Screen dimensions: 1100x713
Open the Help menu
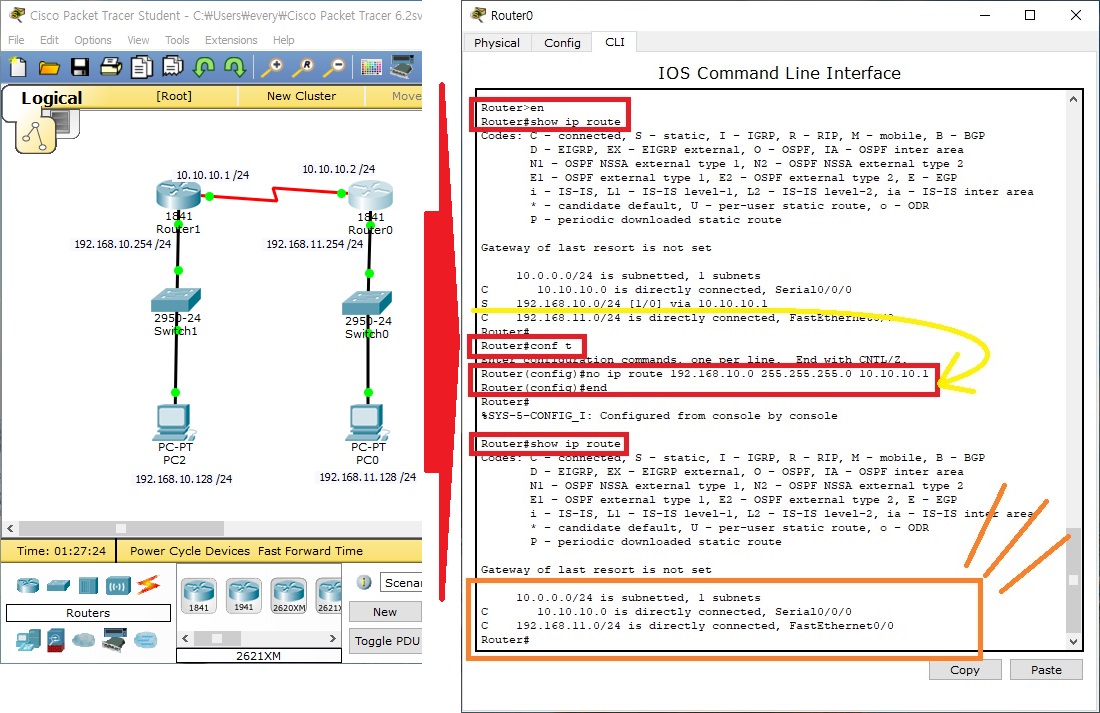(283, 40)
